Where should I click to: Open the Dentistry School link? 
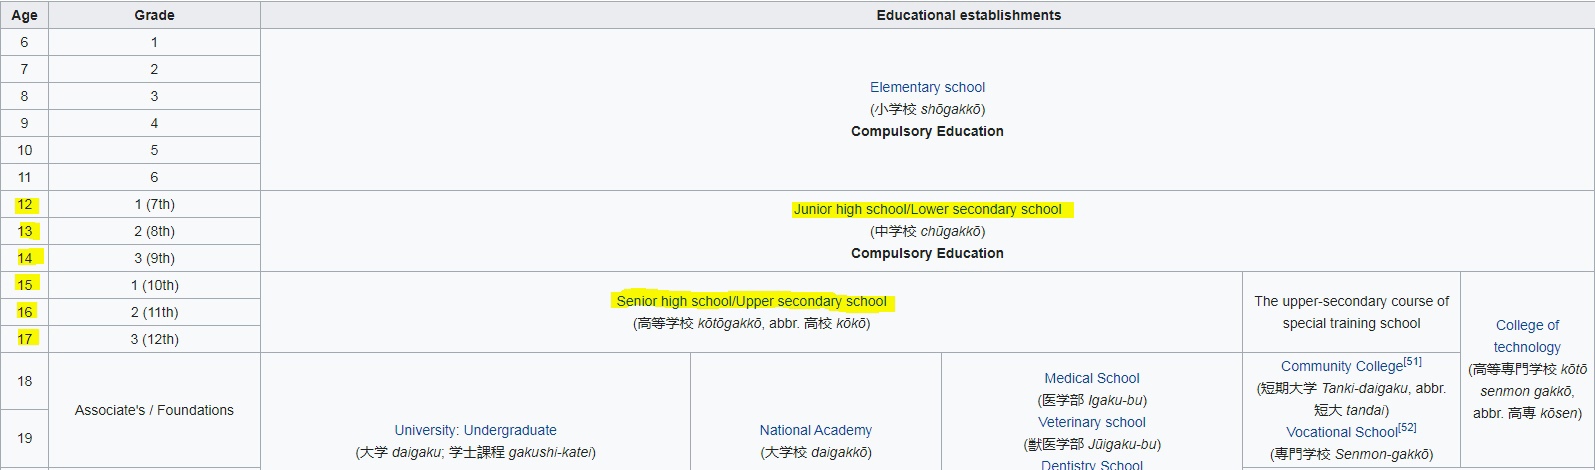(1091, 464)
